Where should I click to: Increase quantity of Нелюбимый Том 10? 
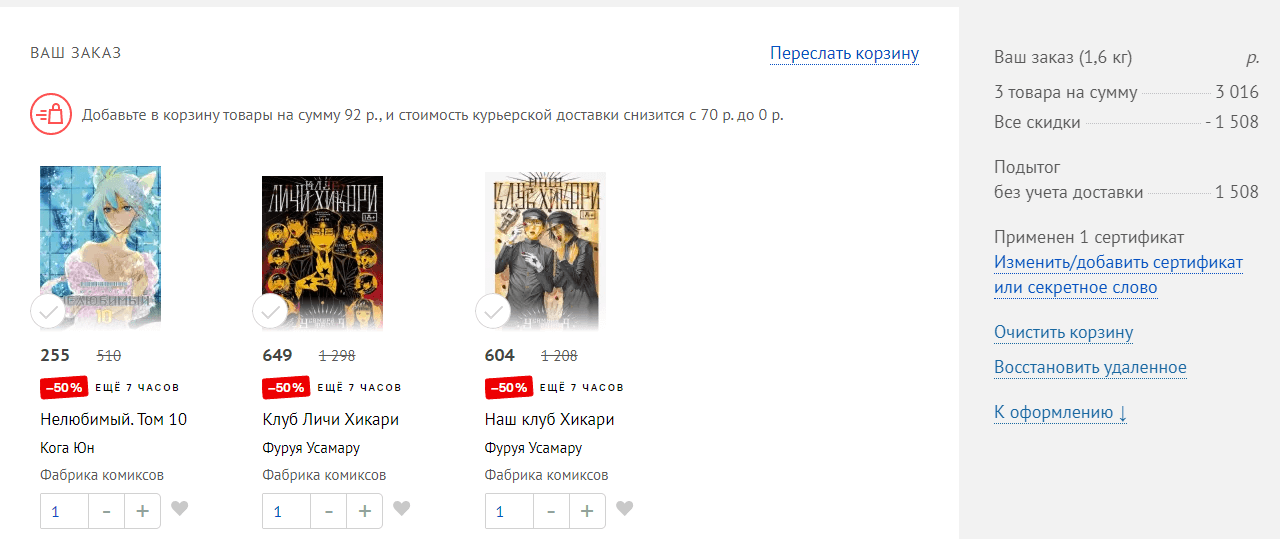tap(142, 511)
